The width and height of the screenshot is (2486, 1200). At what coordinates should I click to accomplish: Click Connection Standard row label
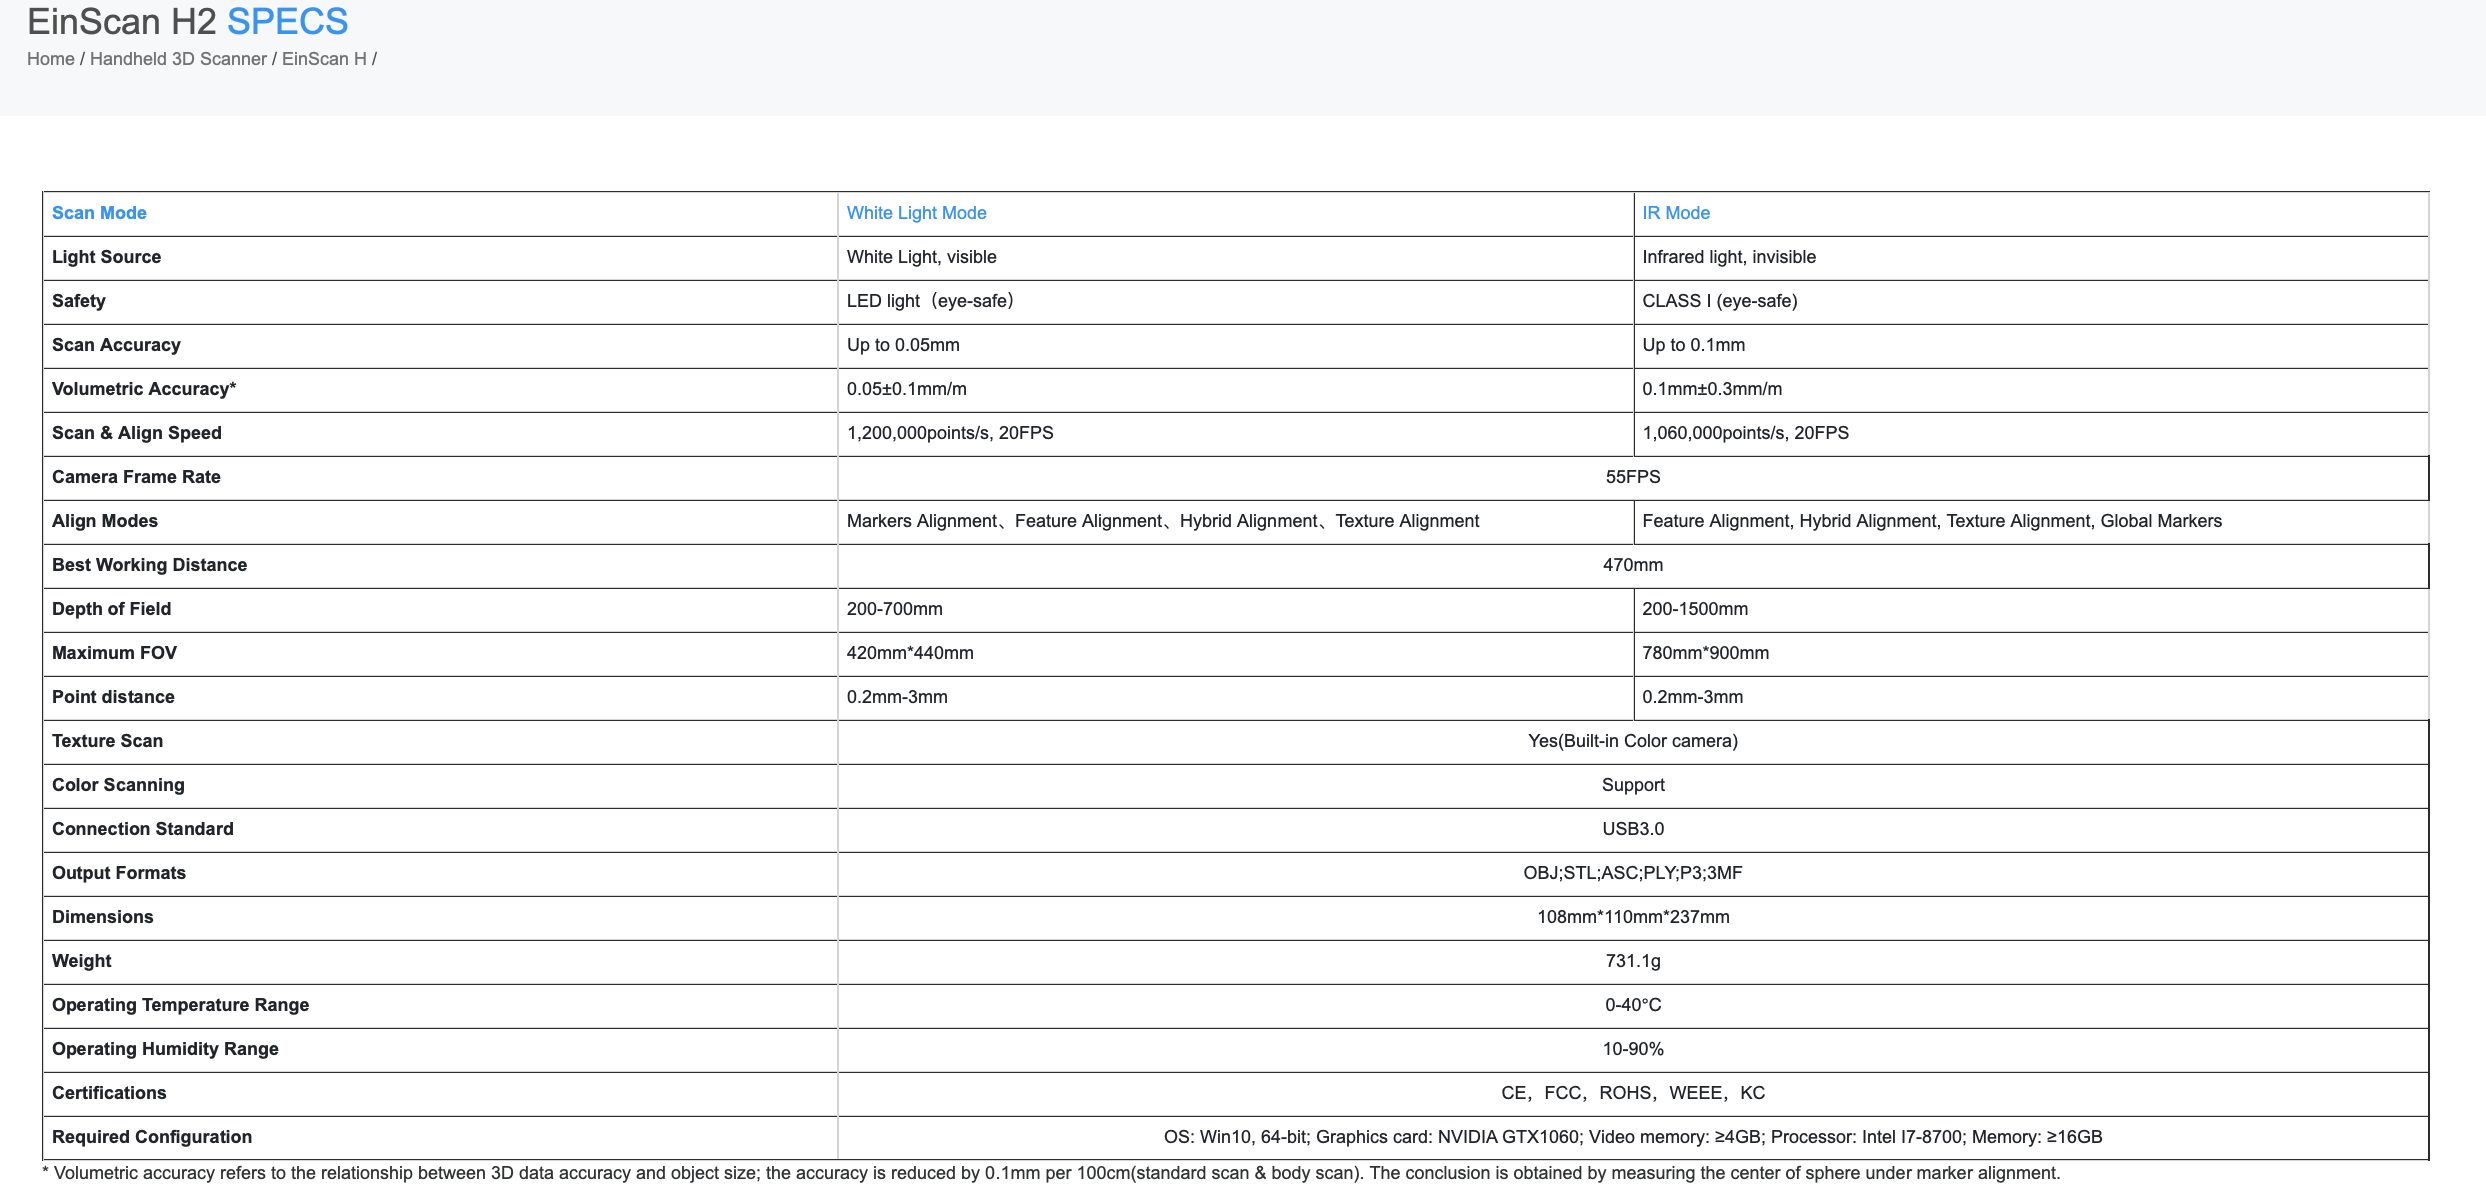pyautogui.click(x=143, y=829)
